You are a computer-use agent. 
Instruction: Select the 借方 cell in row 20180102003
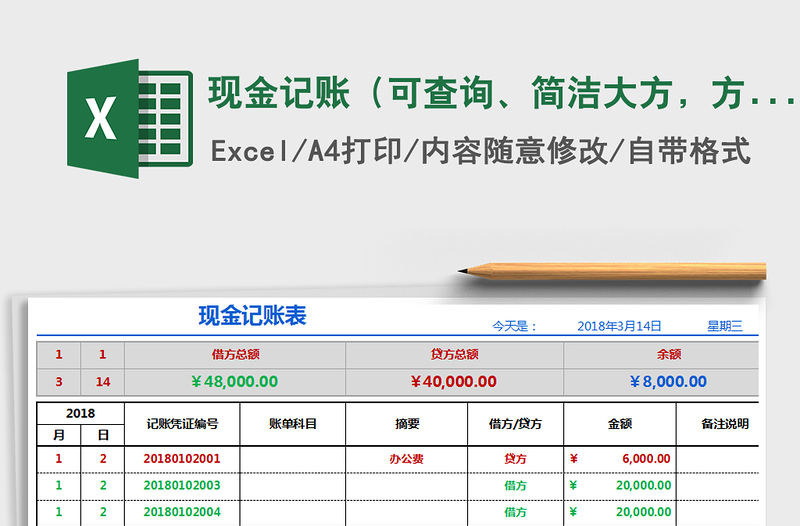[x=515, y=486]
